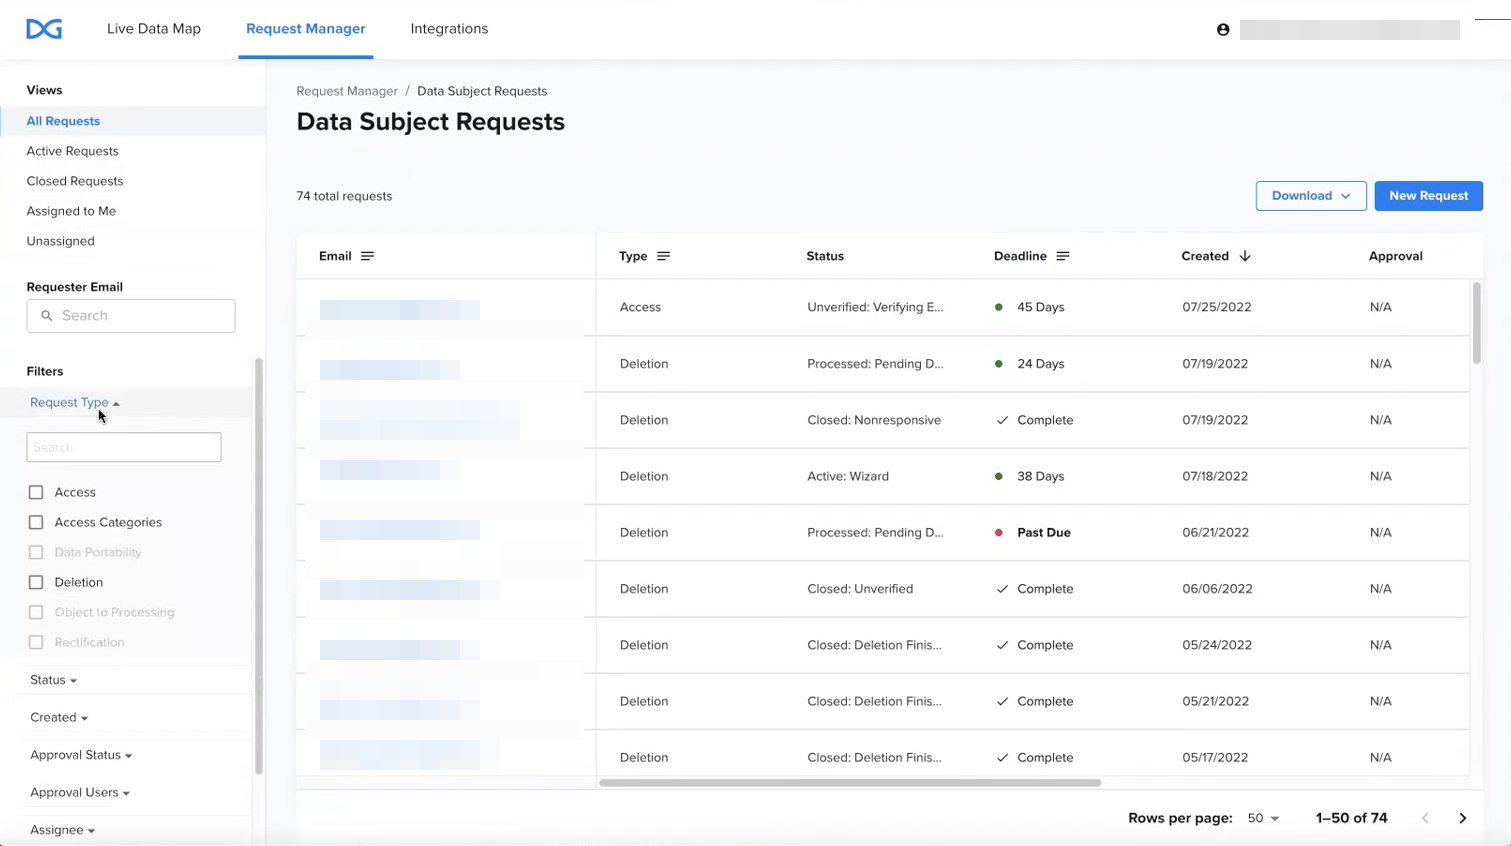The height and width of the screenshot is (846, 1511).
Task: Go to next page arrow
Action: tap(1463, 818)
